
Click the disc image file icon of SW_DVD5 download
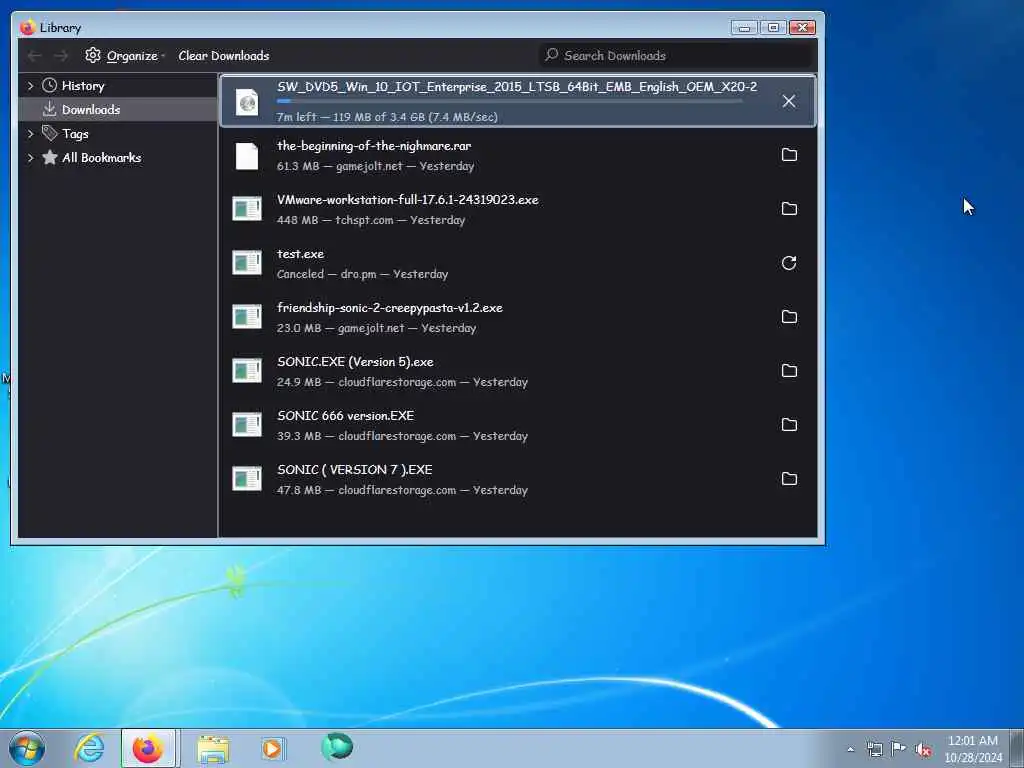click(247, 102)
